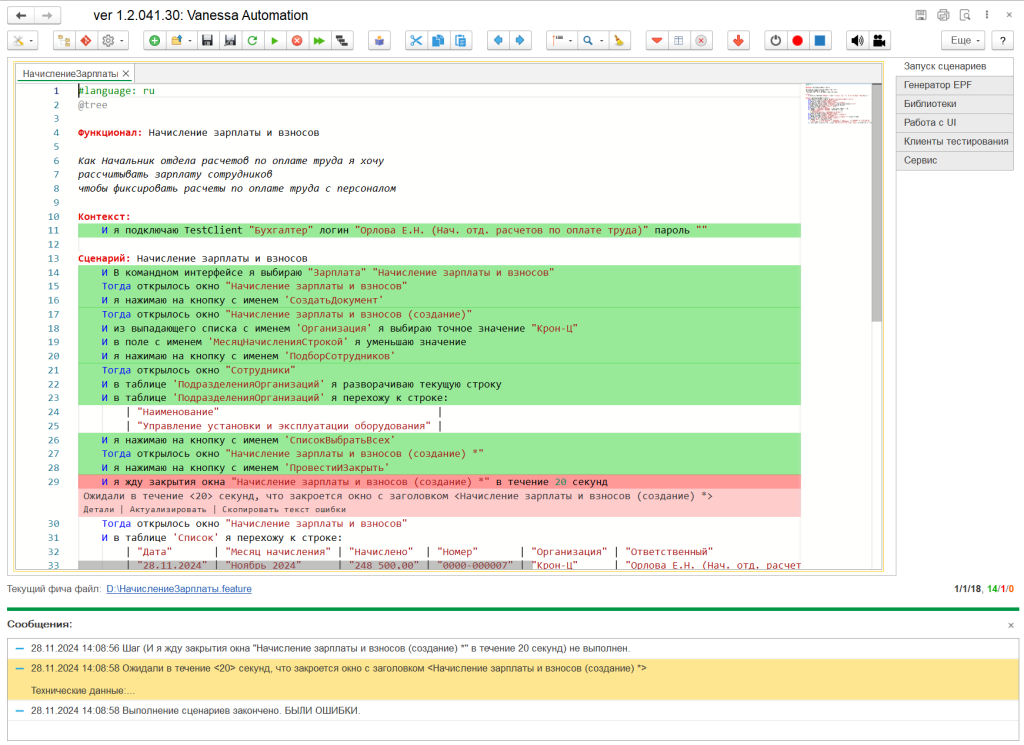Click the editor vertical scrollbar thumb
The width and height of the screenshot is (1024, 745).
877,200
